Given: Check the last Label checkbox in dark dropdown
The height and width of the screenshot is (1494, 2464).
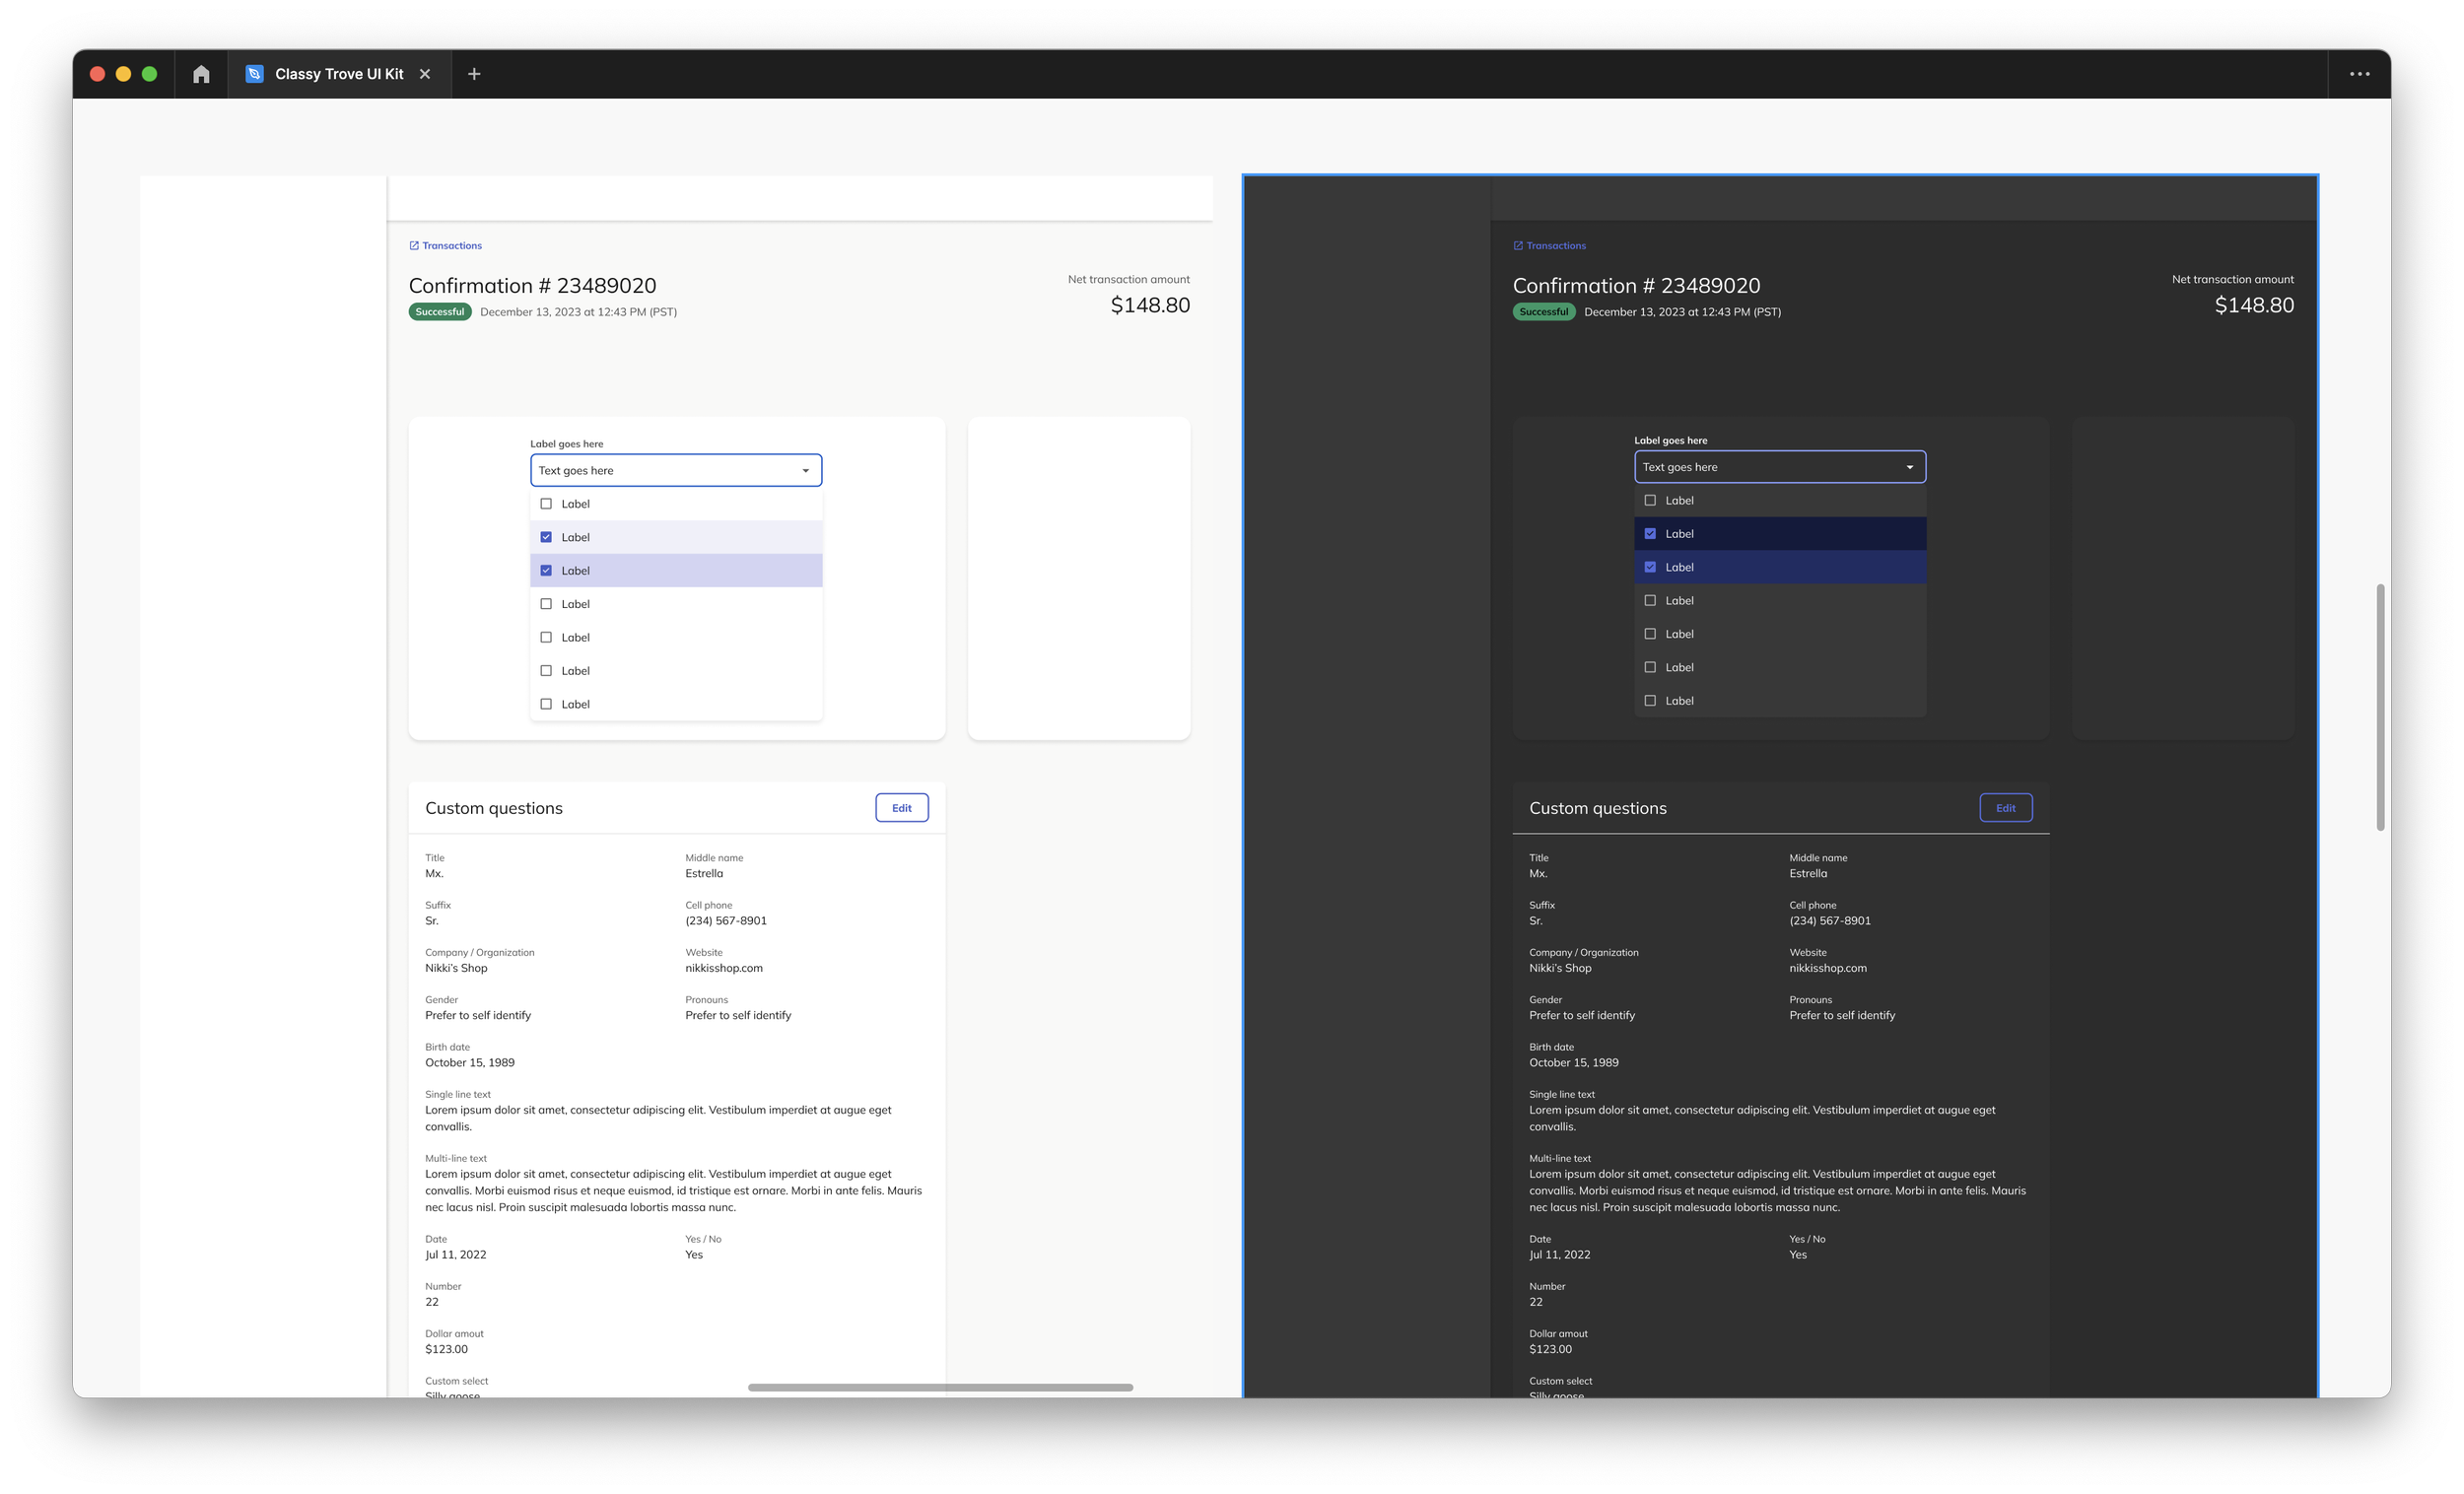Looking at the screenshot, I should pos(1650,701).
